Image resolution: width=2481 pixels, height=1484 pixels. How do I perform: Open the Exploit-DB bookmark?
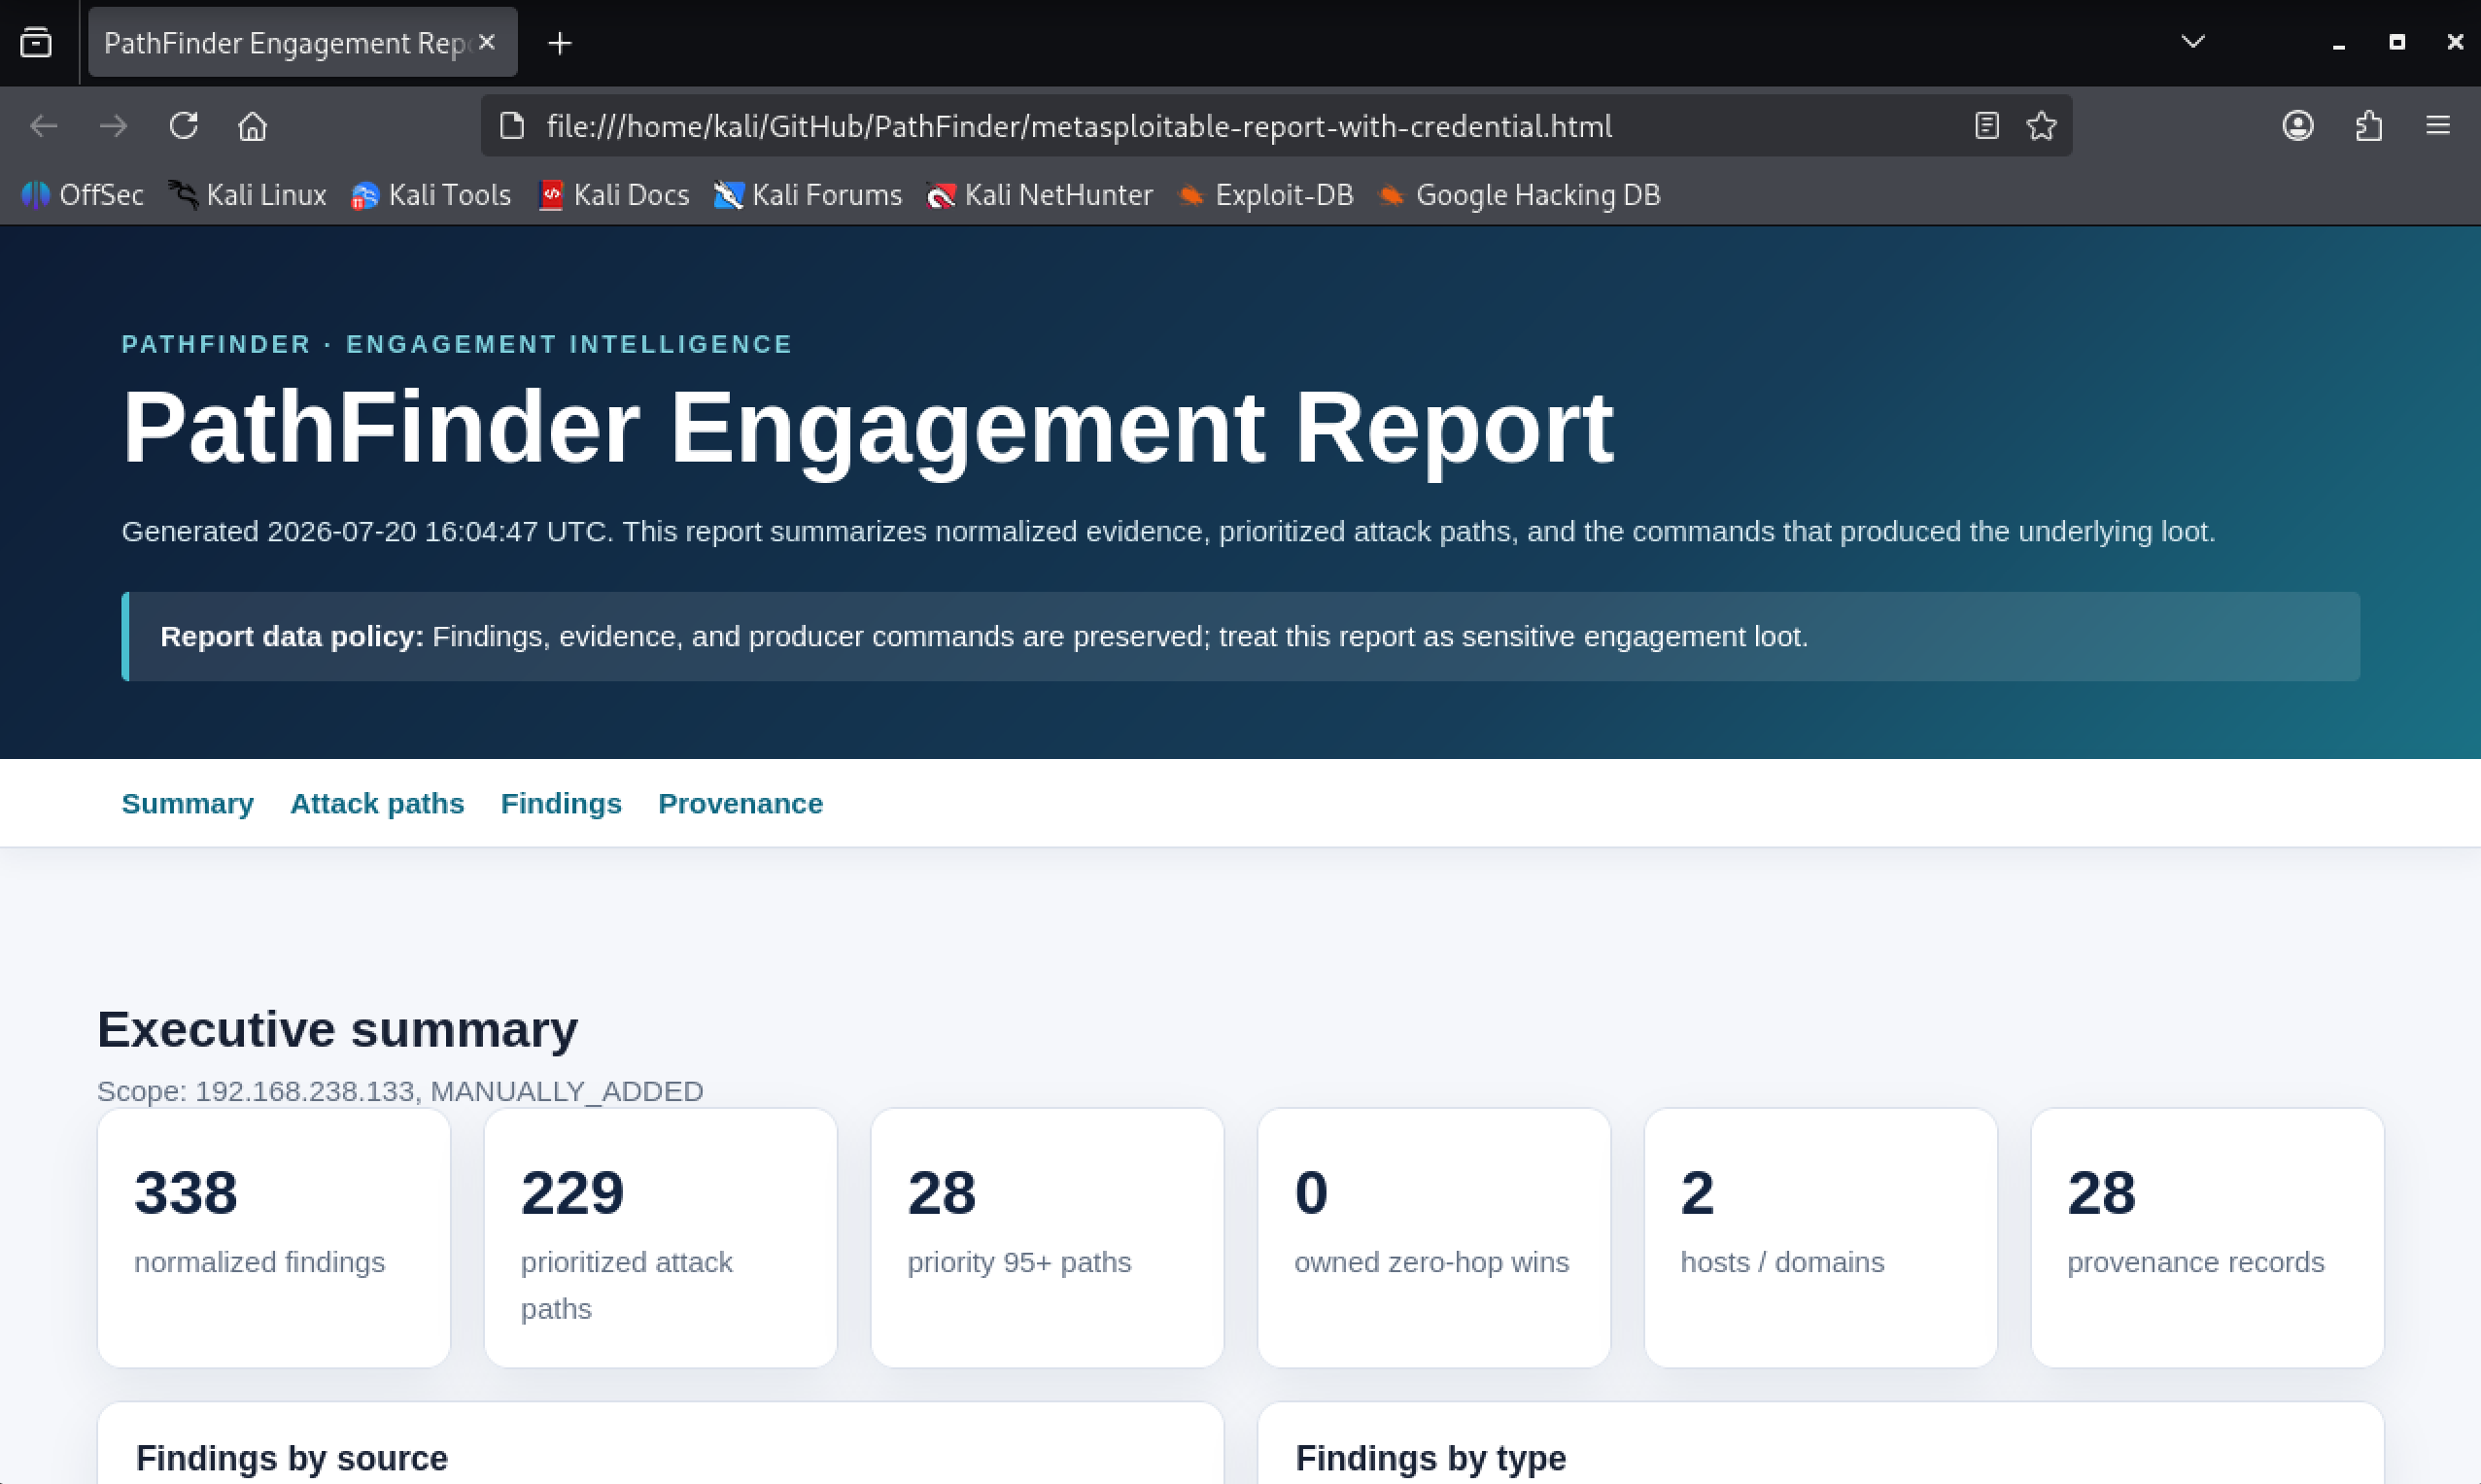point(1265,195)
